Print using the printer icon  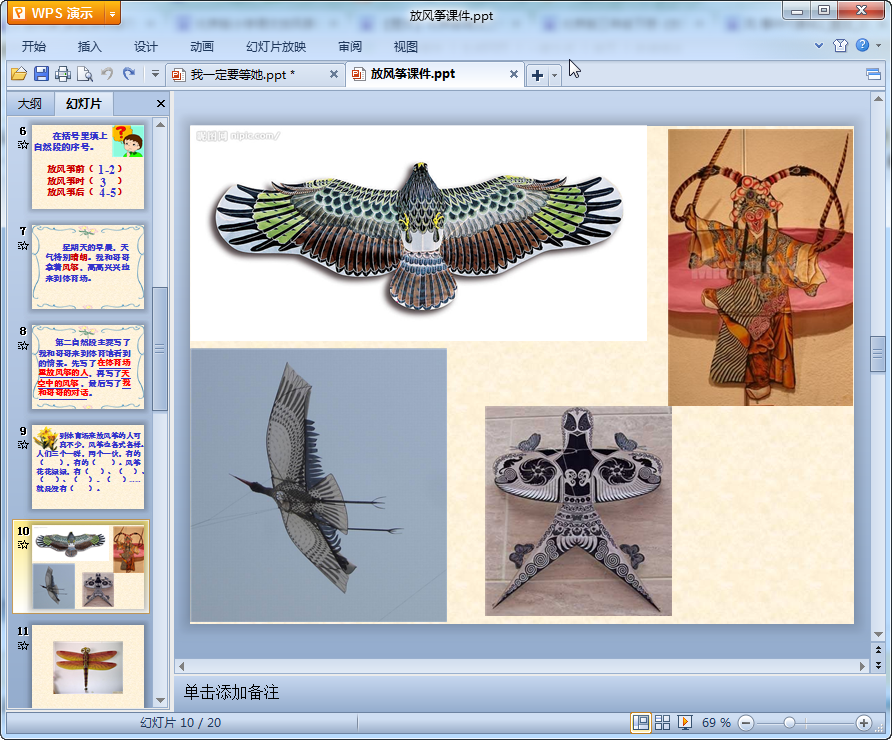coord(63,74)
